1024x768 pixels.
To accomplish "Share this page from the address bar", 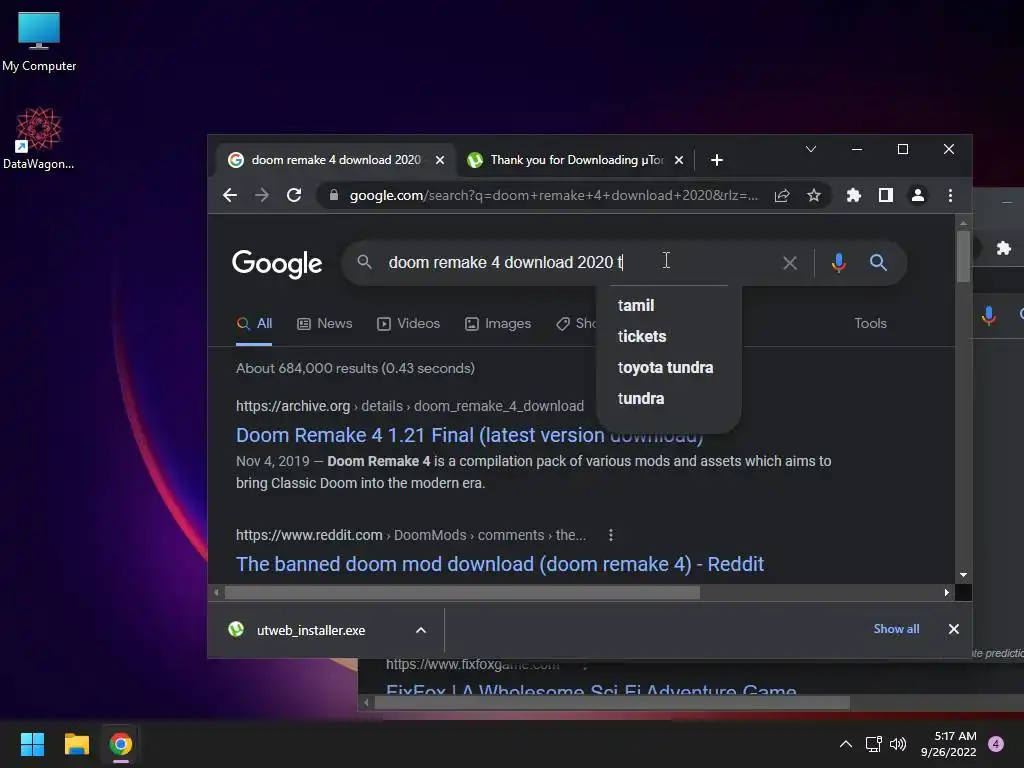I will click(782, 195).
